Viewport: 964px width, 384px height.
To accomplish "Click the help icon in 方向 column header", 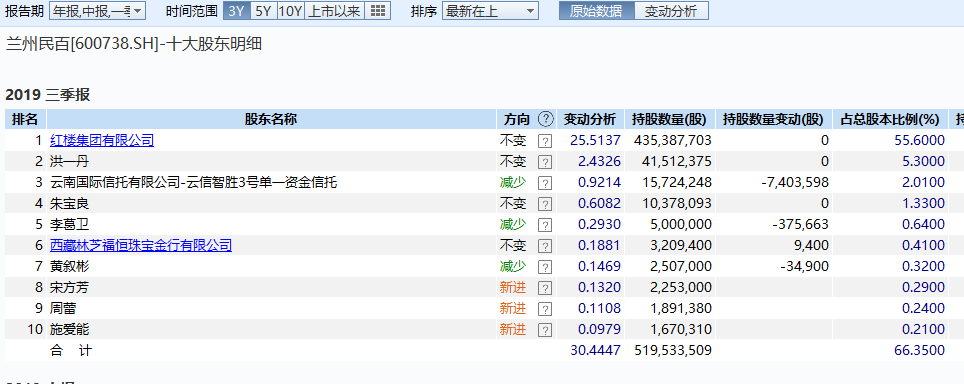I will pos(545,119).
